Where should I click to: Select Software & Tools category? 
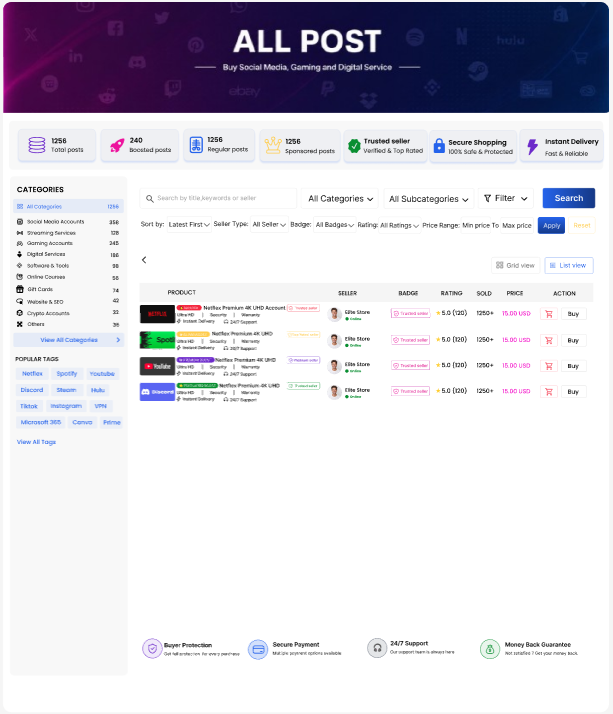(x=68, y=265)
